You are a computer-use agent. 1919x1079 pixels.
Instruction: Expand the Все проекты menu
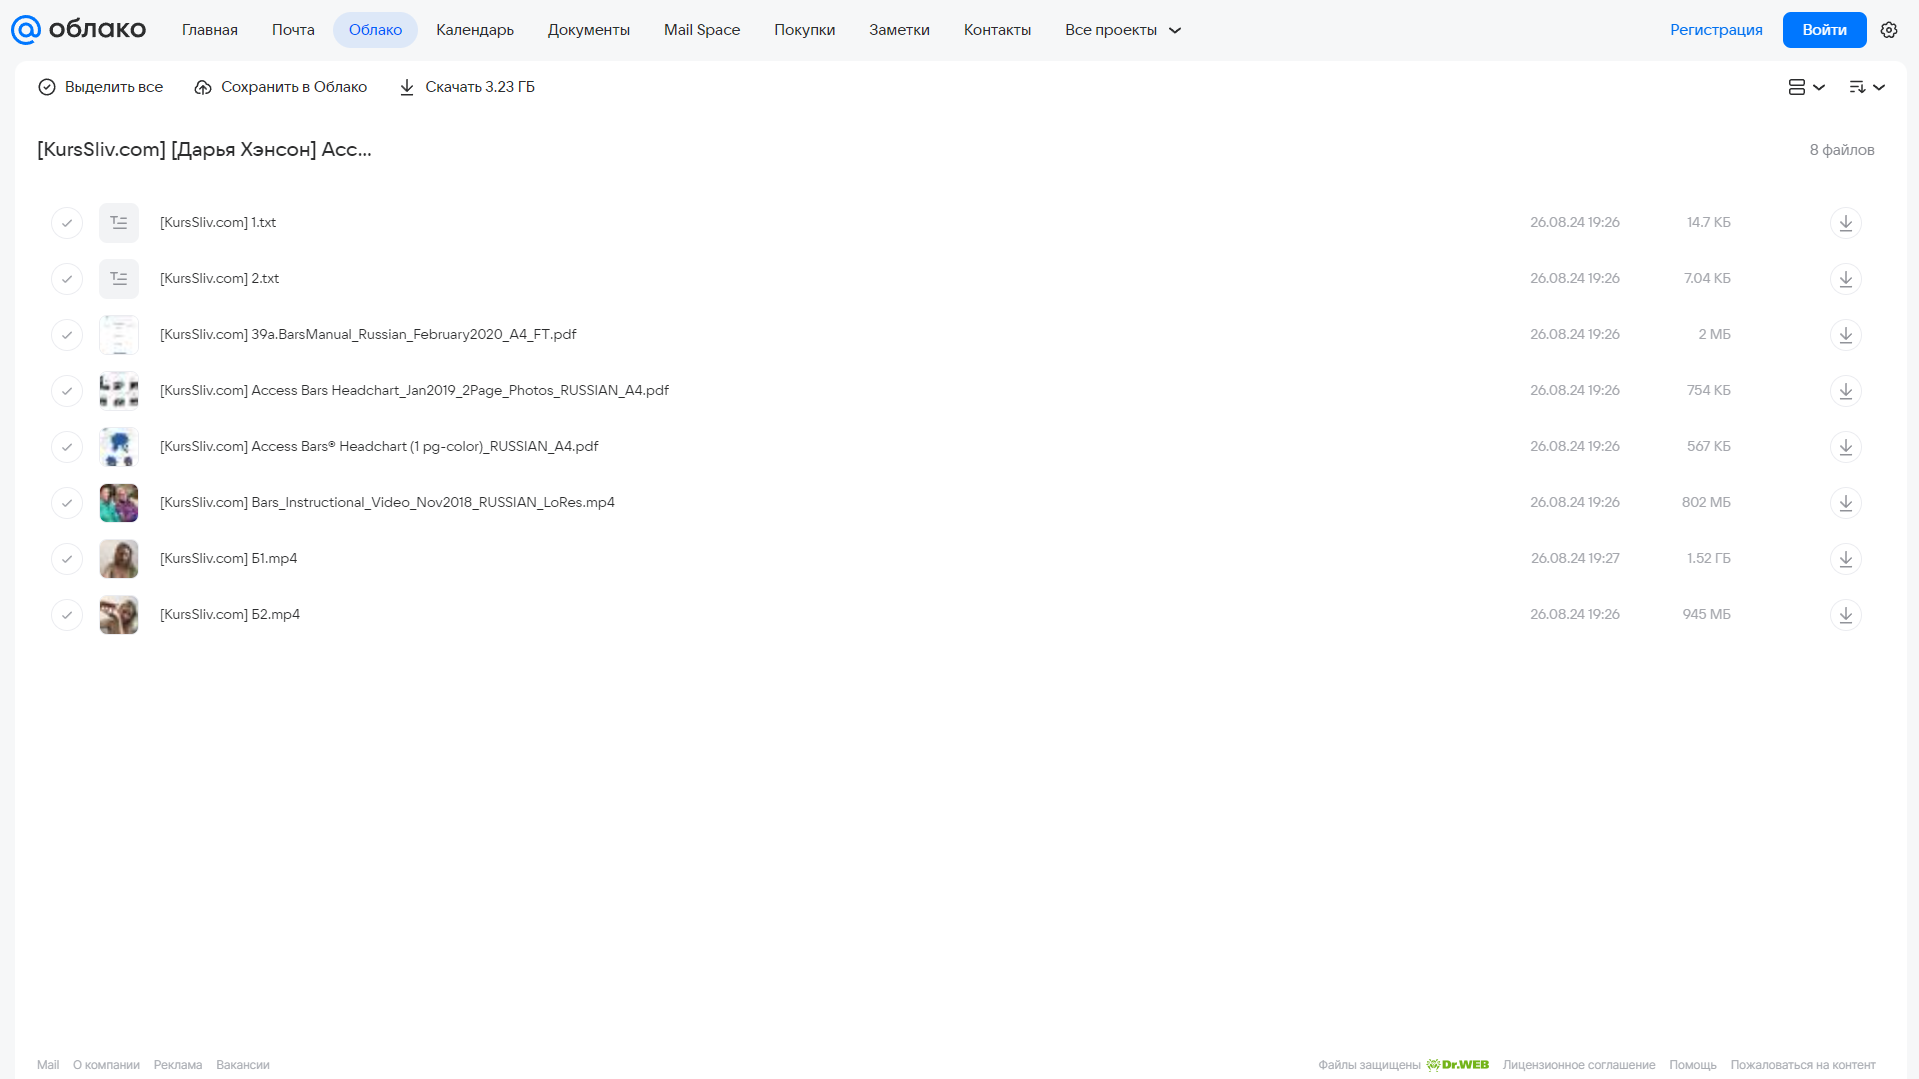[1122, 30]
